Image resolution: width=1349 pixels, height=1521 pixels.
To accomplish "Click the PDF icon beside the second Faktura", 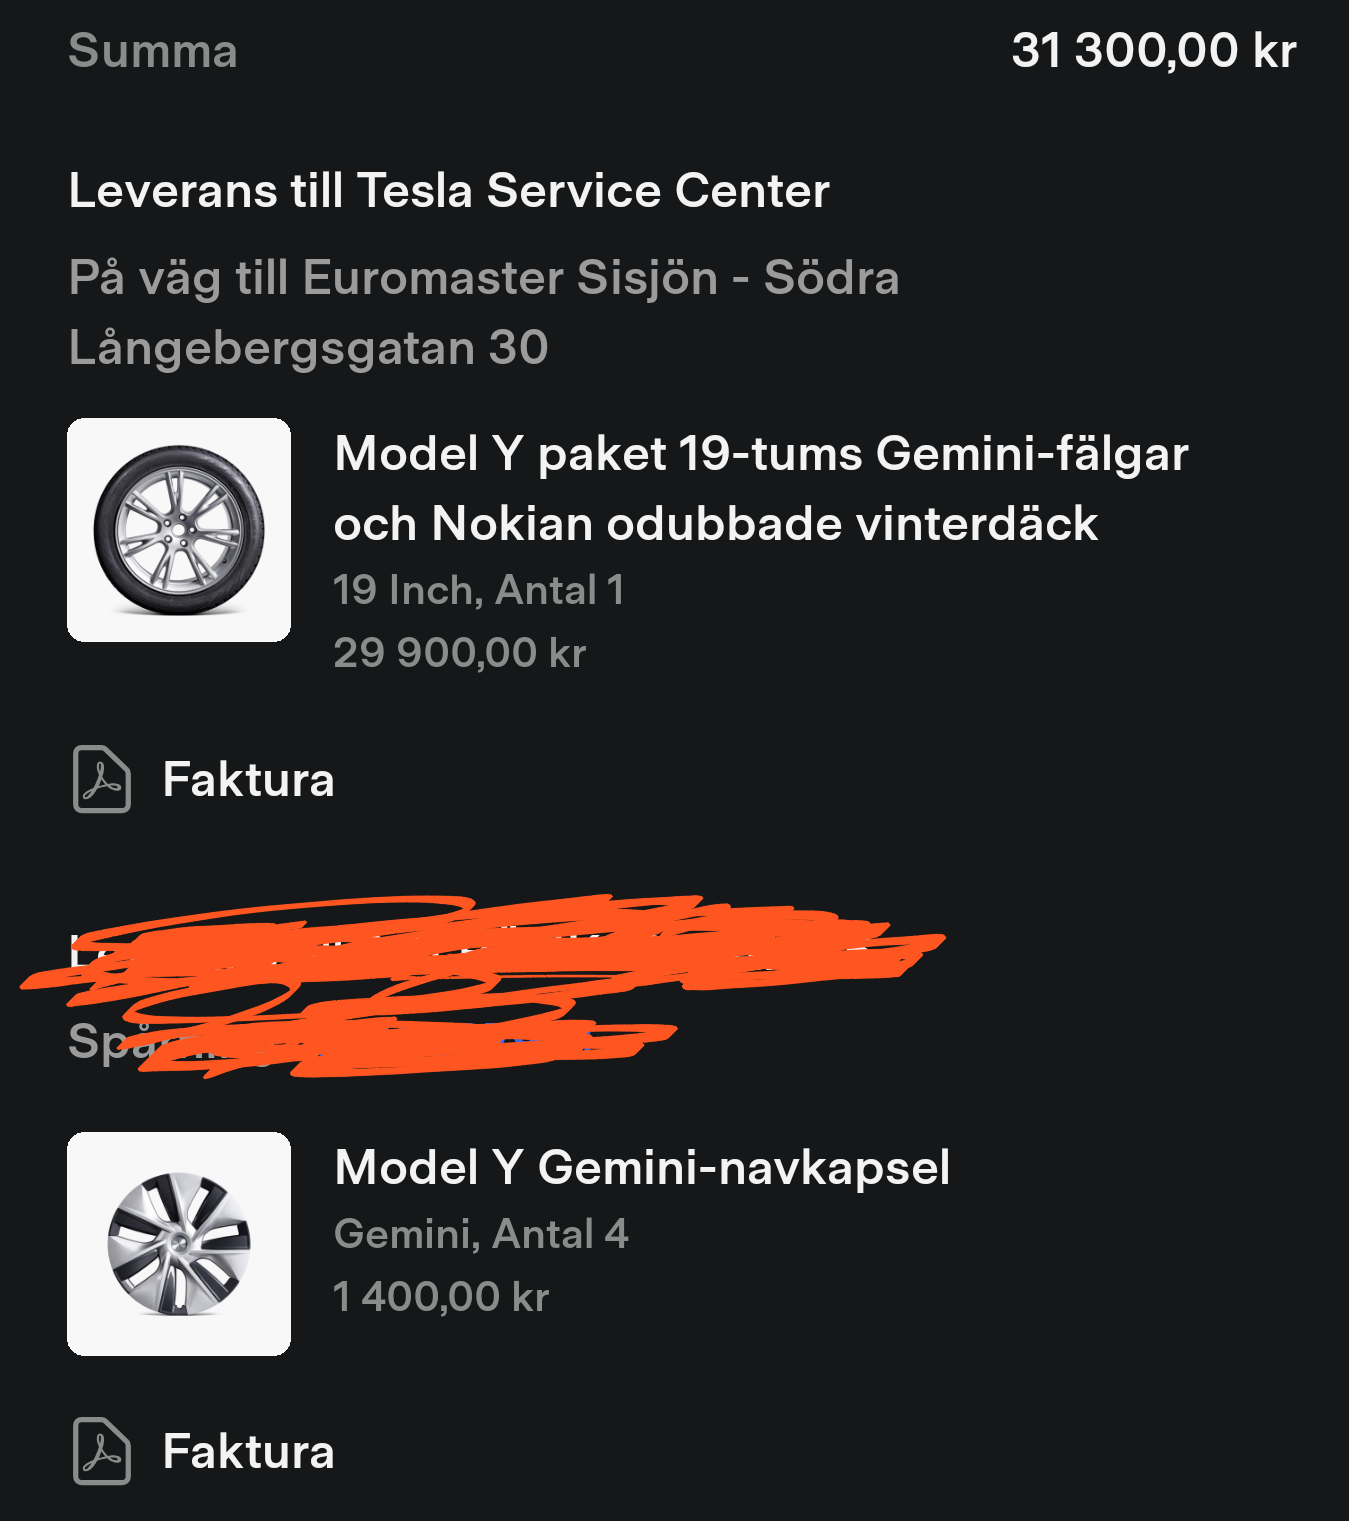I will 102,1451.
